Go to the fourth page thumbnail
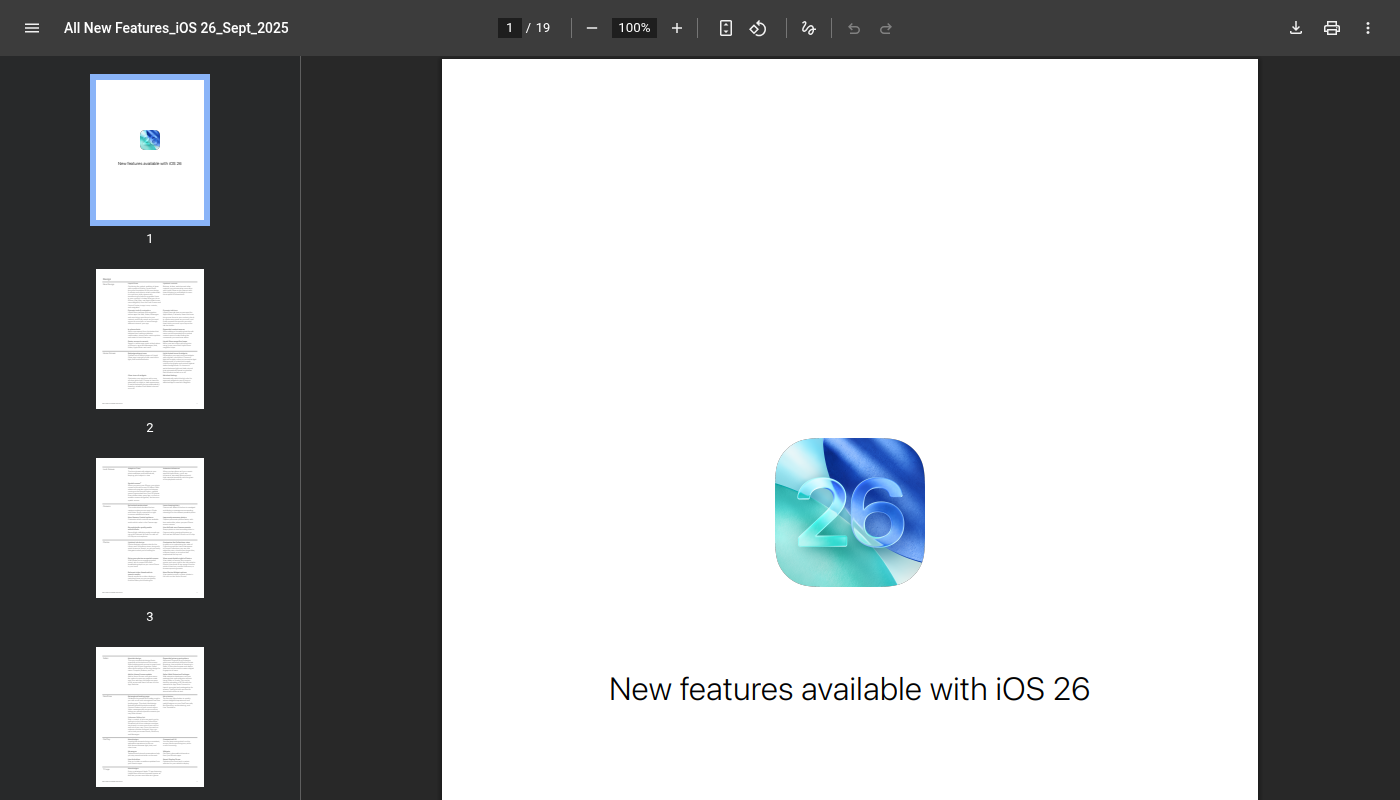The height and width of the screenshot is (800, 1400). pyautogui.click(x=150, y=716)
